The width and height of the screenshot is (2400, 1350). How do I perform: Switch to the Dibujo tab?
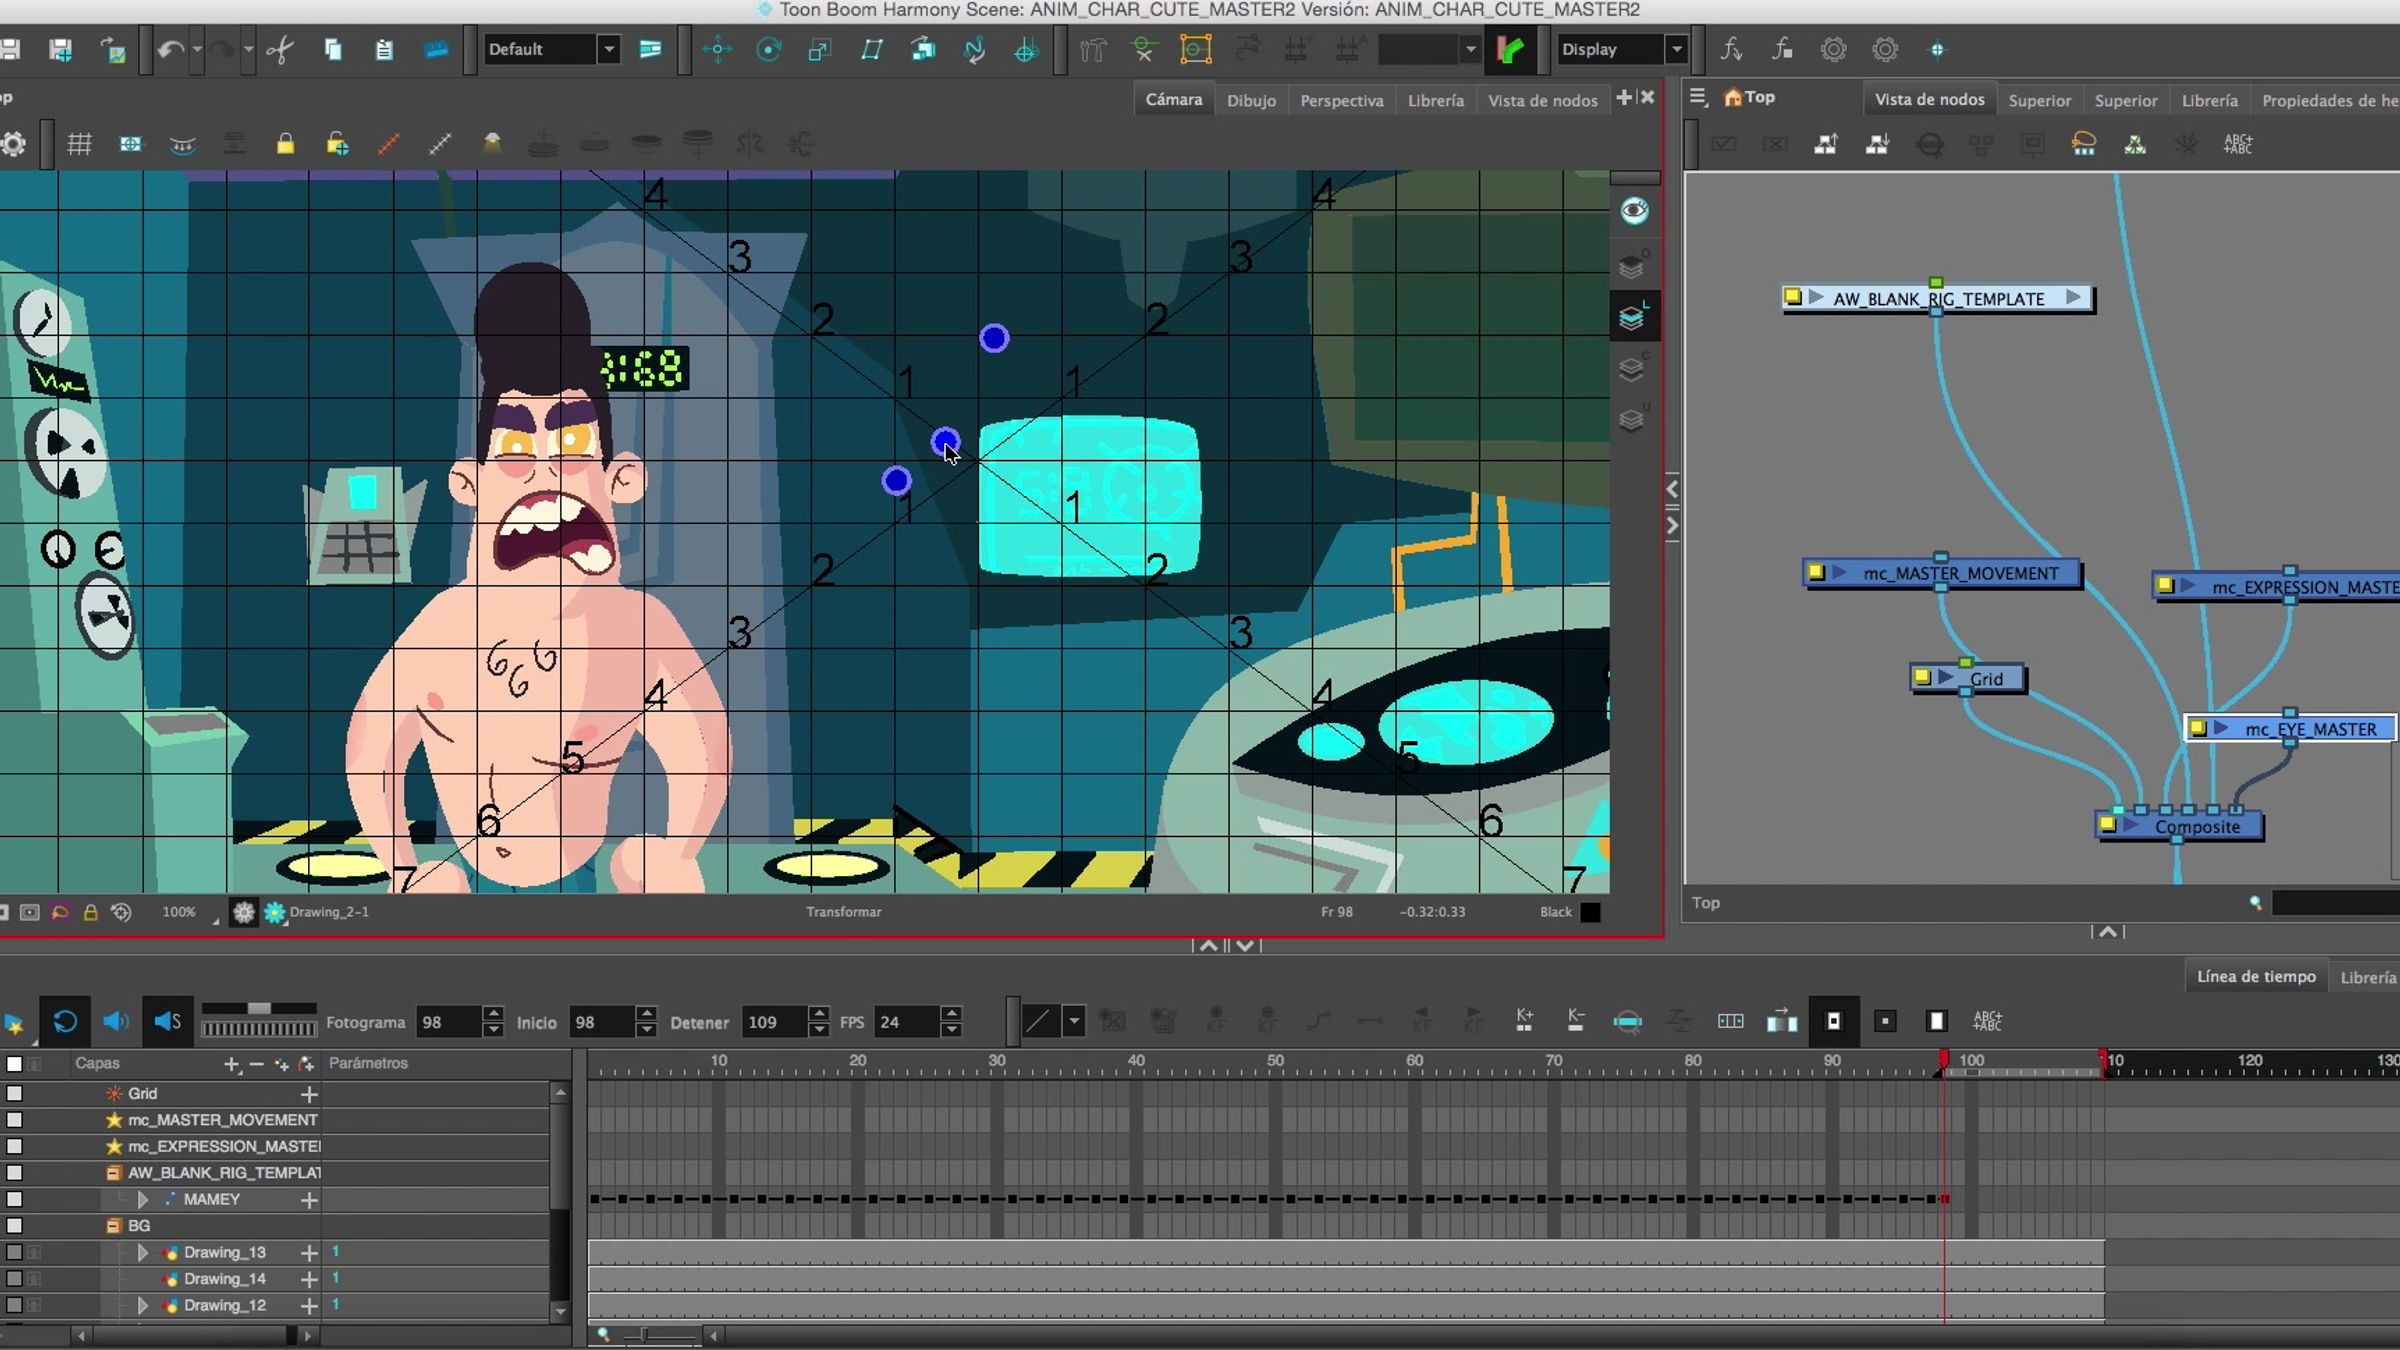1251,100
